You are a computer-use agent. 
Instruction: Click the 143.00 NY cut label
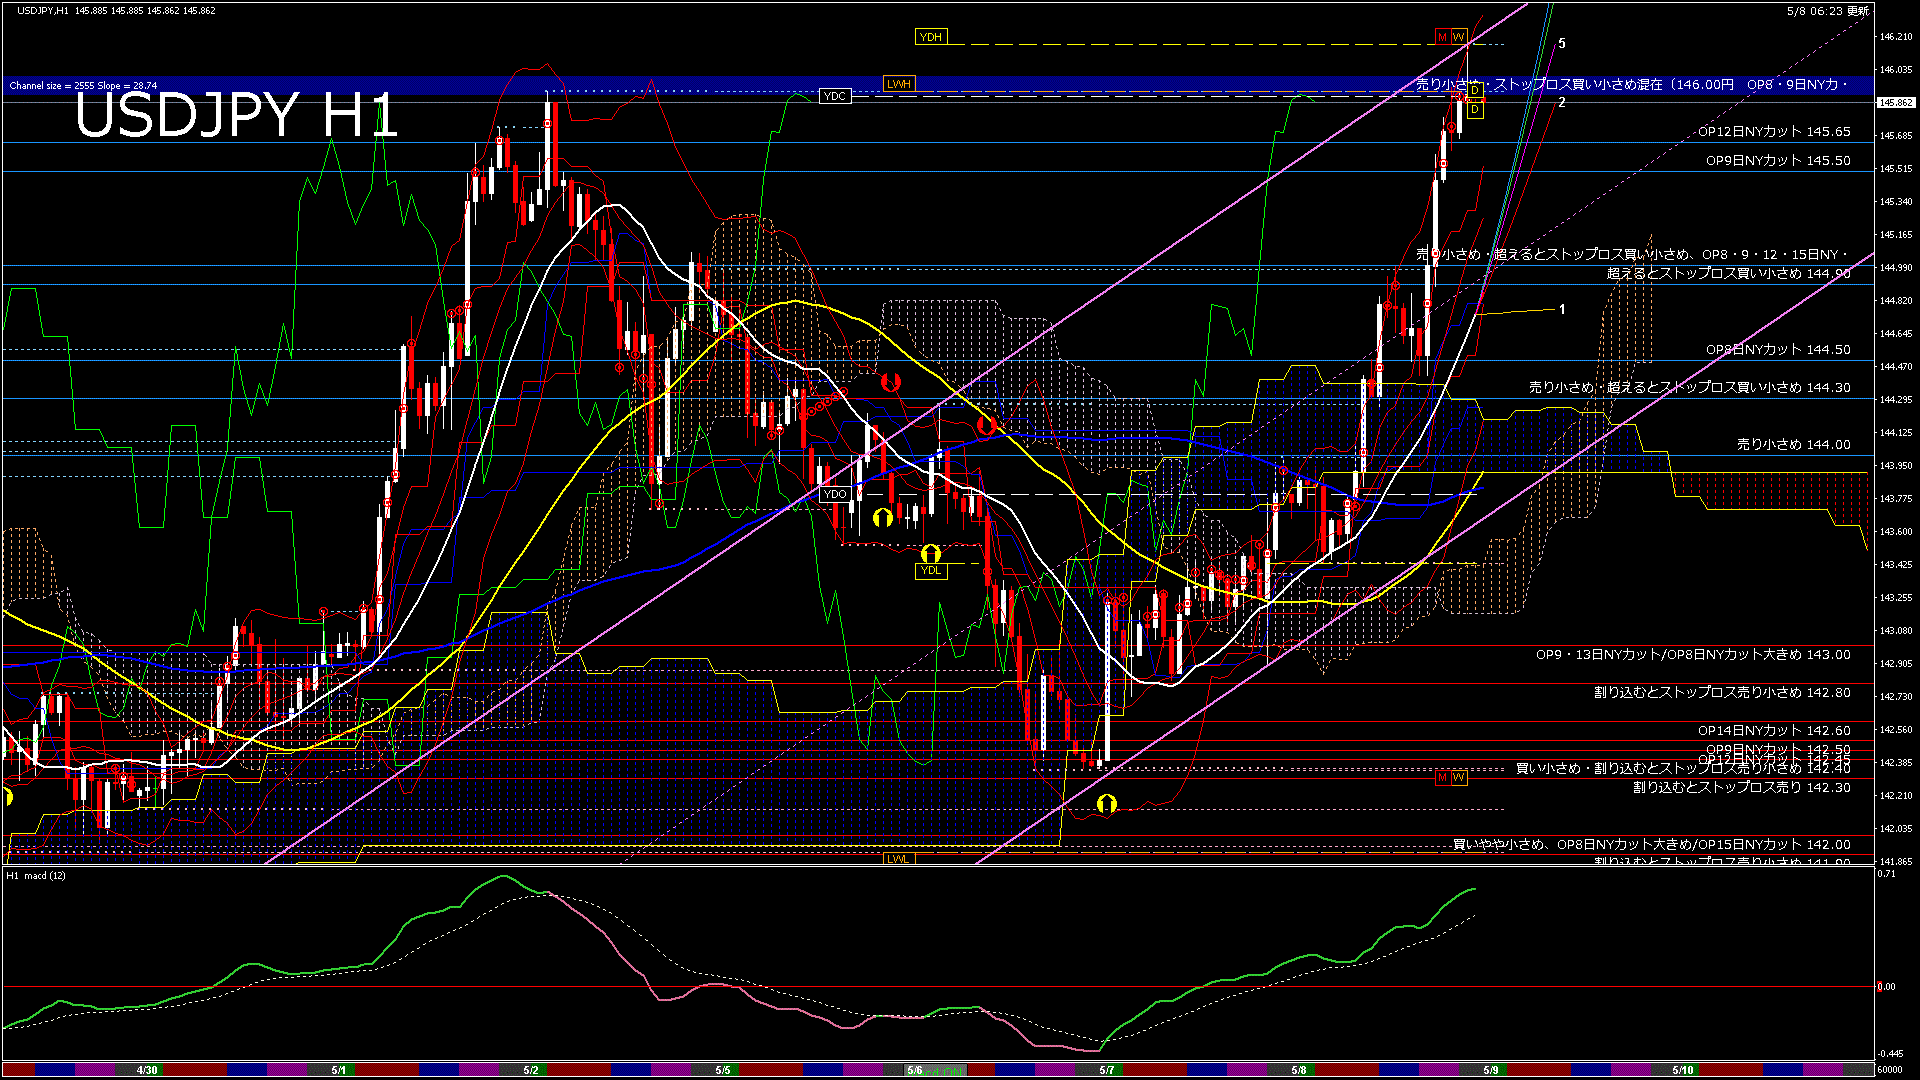1693,654
